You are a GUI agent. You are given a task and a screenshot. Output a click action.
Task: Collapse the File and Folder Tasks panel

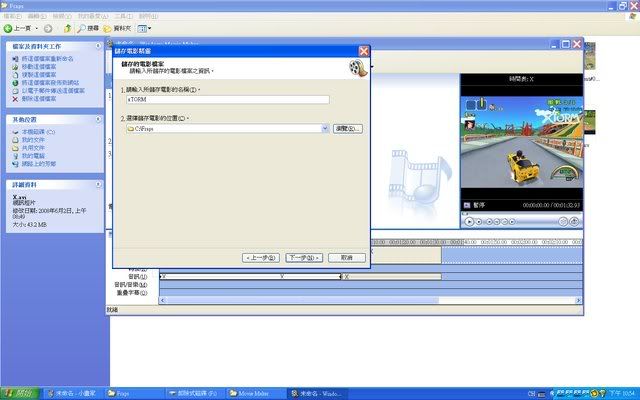(99, 46)
